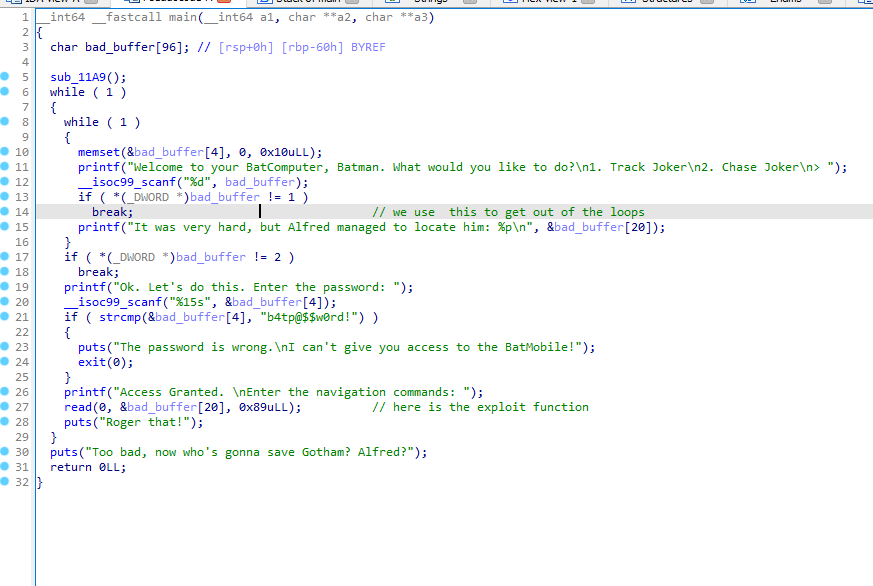The height and width of the screenshot is (586, 873).
Task: Click the dot marker on line 28 puts
Action: pyautogui.click(x=6, y=422)
